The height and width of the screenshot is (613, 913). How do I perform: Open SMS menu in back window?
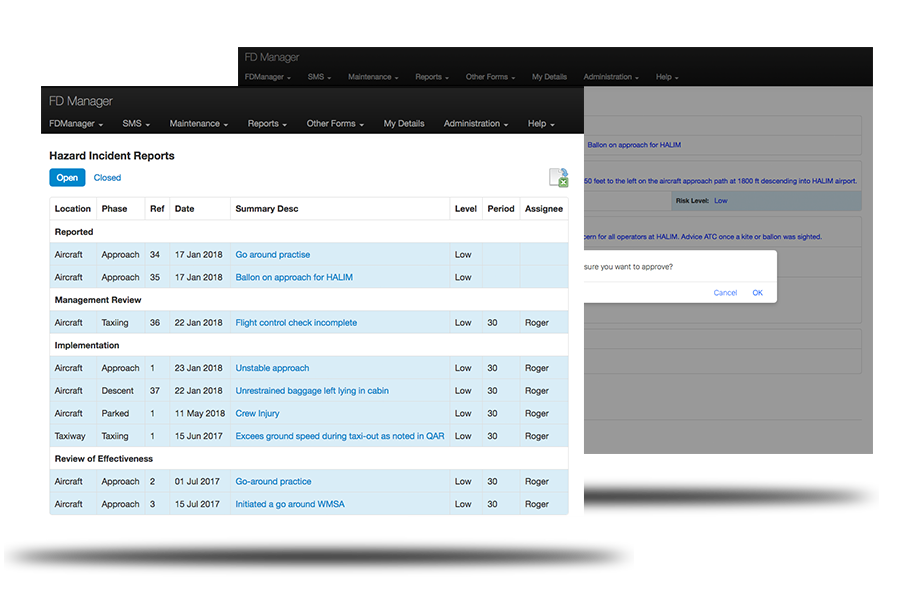coord(319,77)
